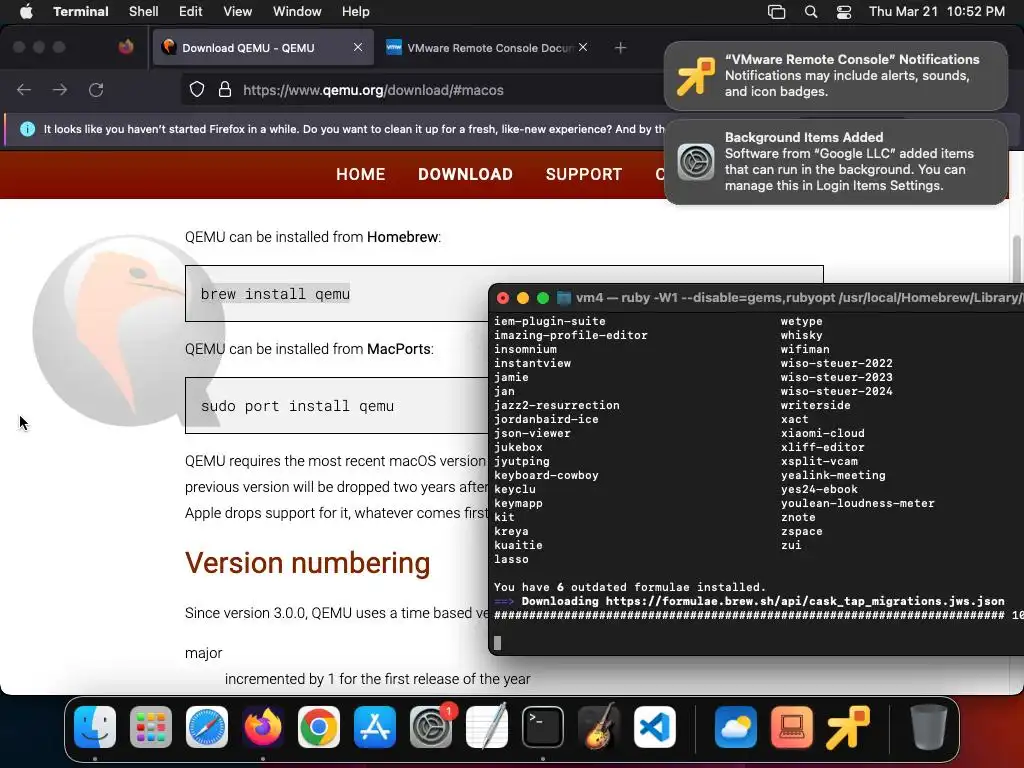Open VMware Remote Console from dock
Image resolution: width=1024 pixels, height=768 pixels.
click(x=848, y=727)
